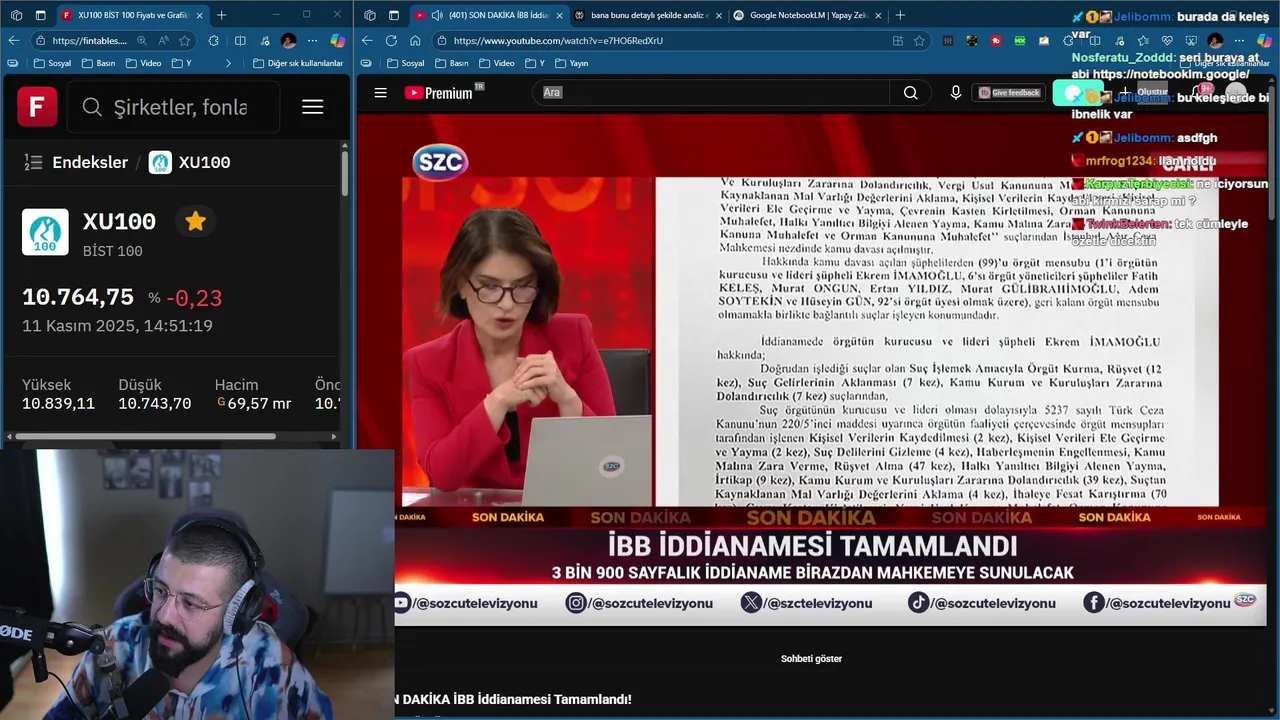The height and width of the screenshot is (720, 1280).
Task: Open @sozcutelevizyonu YouTube handle in banner
Action: point(466,603)
